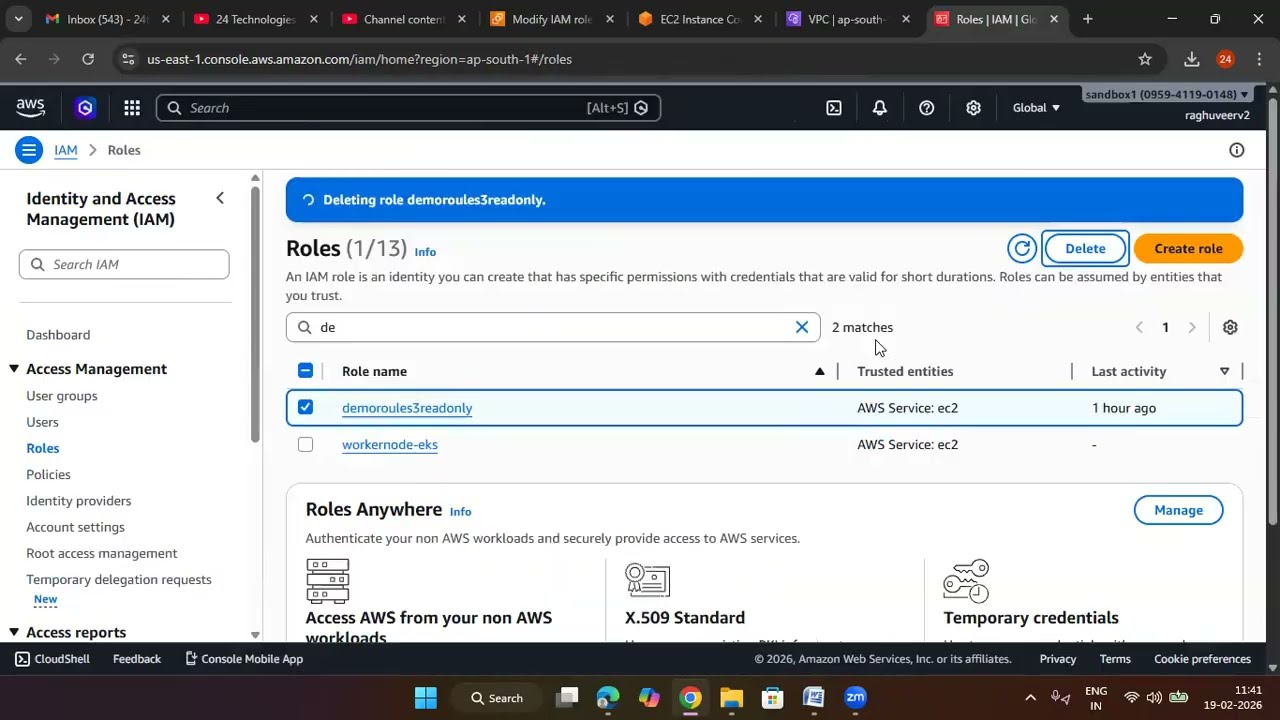Image resolution: width=1280 pixels, height=720 pixels.
Task: Go to the next roles page
Action: coord(1192,327)
